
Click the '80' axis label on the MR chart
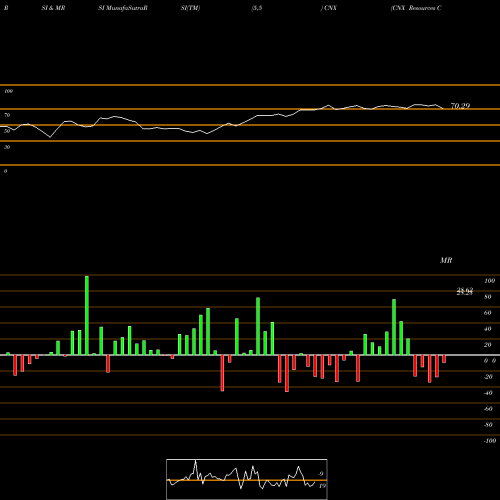(x=488, y=297)
